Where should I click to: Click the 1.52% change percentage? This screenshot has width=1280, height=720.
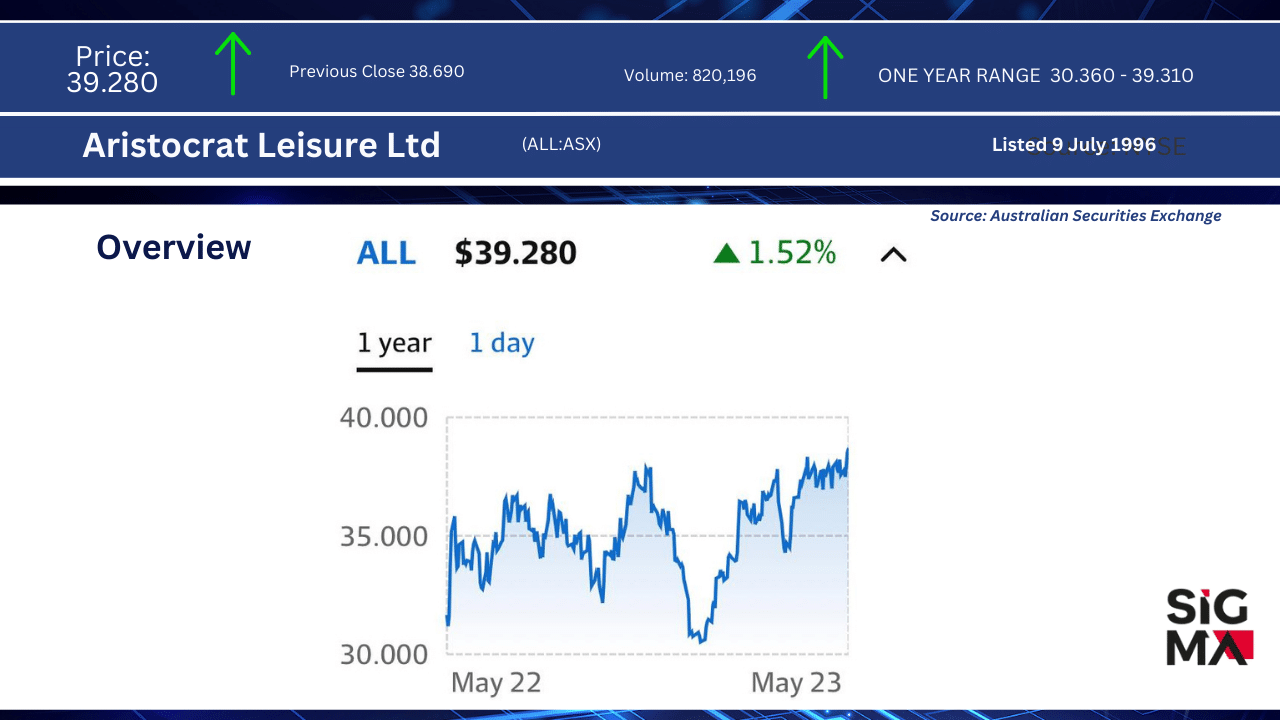pos(792,253)
